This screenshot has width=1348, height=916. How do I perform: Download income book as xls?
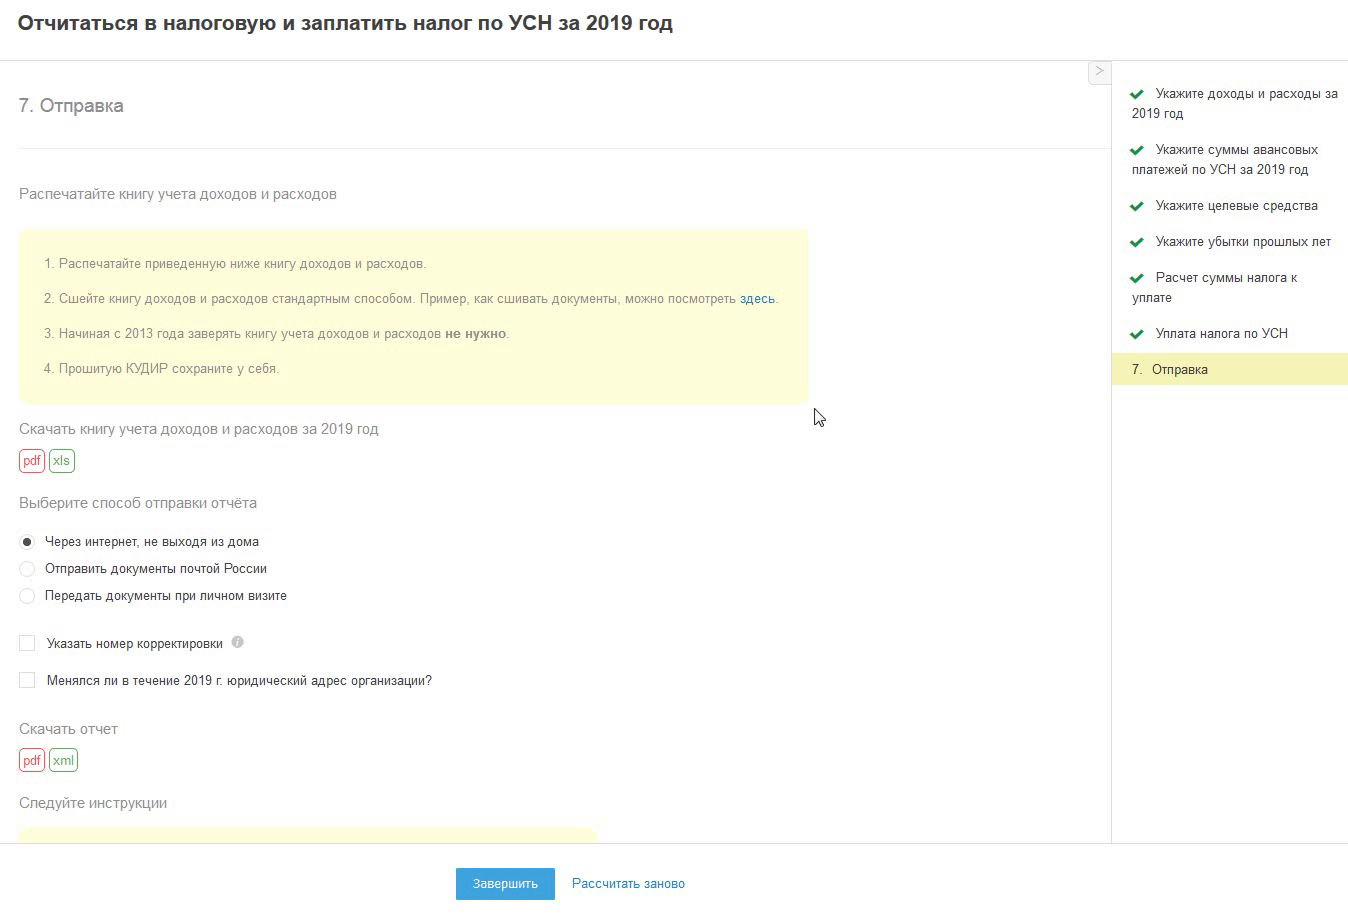[x=62, y=461]
